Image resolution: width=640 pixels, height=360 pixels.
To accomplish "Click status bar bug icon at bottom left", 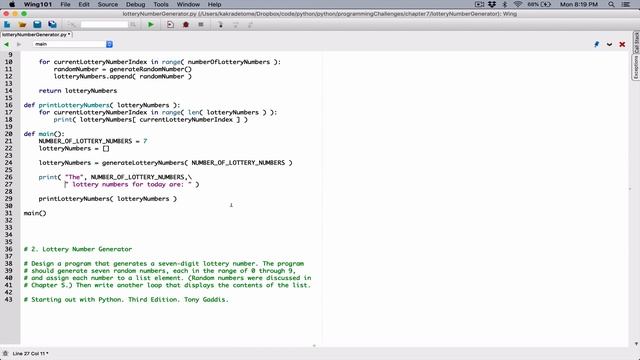I will click(5, 353).
